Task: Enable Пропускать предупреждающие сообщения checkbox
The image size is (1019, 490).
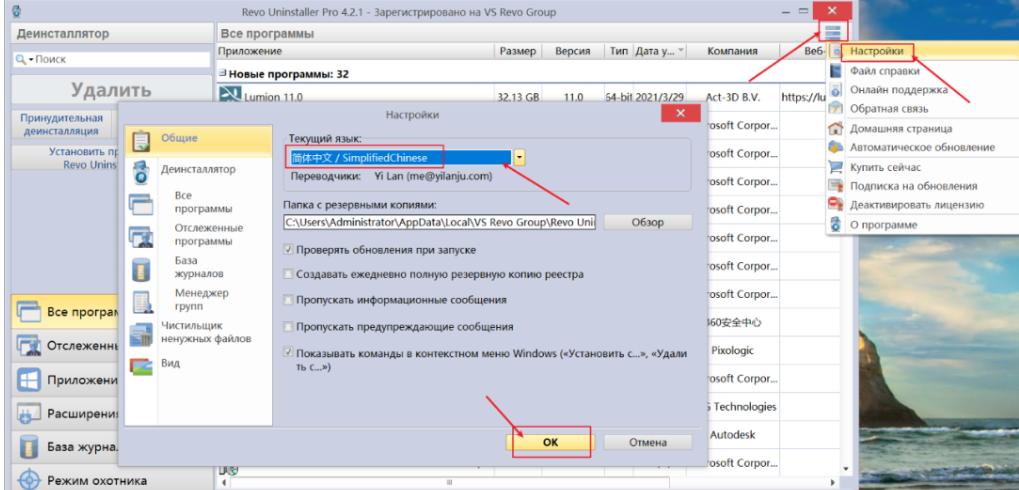Action: click(x=288, y=326)
